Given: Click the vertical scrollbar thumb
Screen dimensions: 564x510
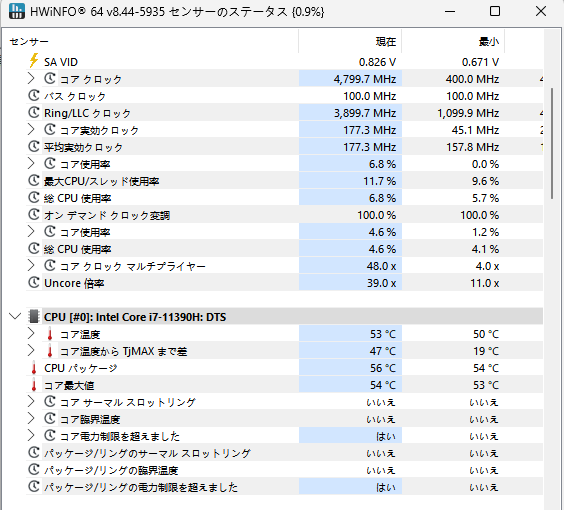Looking at the screenshot, I should click(x=552, y=143).
